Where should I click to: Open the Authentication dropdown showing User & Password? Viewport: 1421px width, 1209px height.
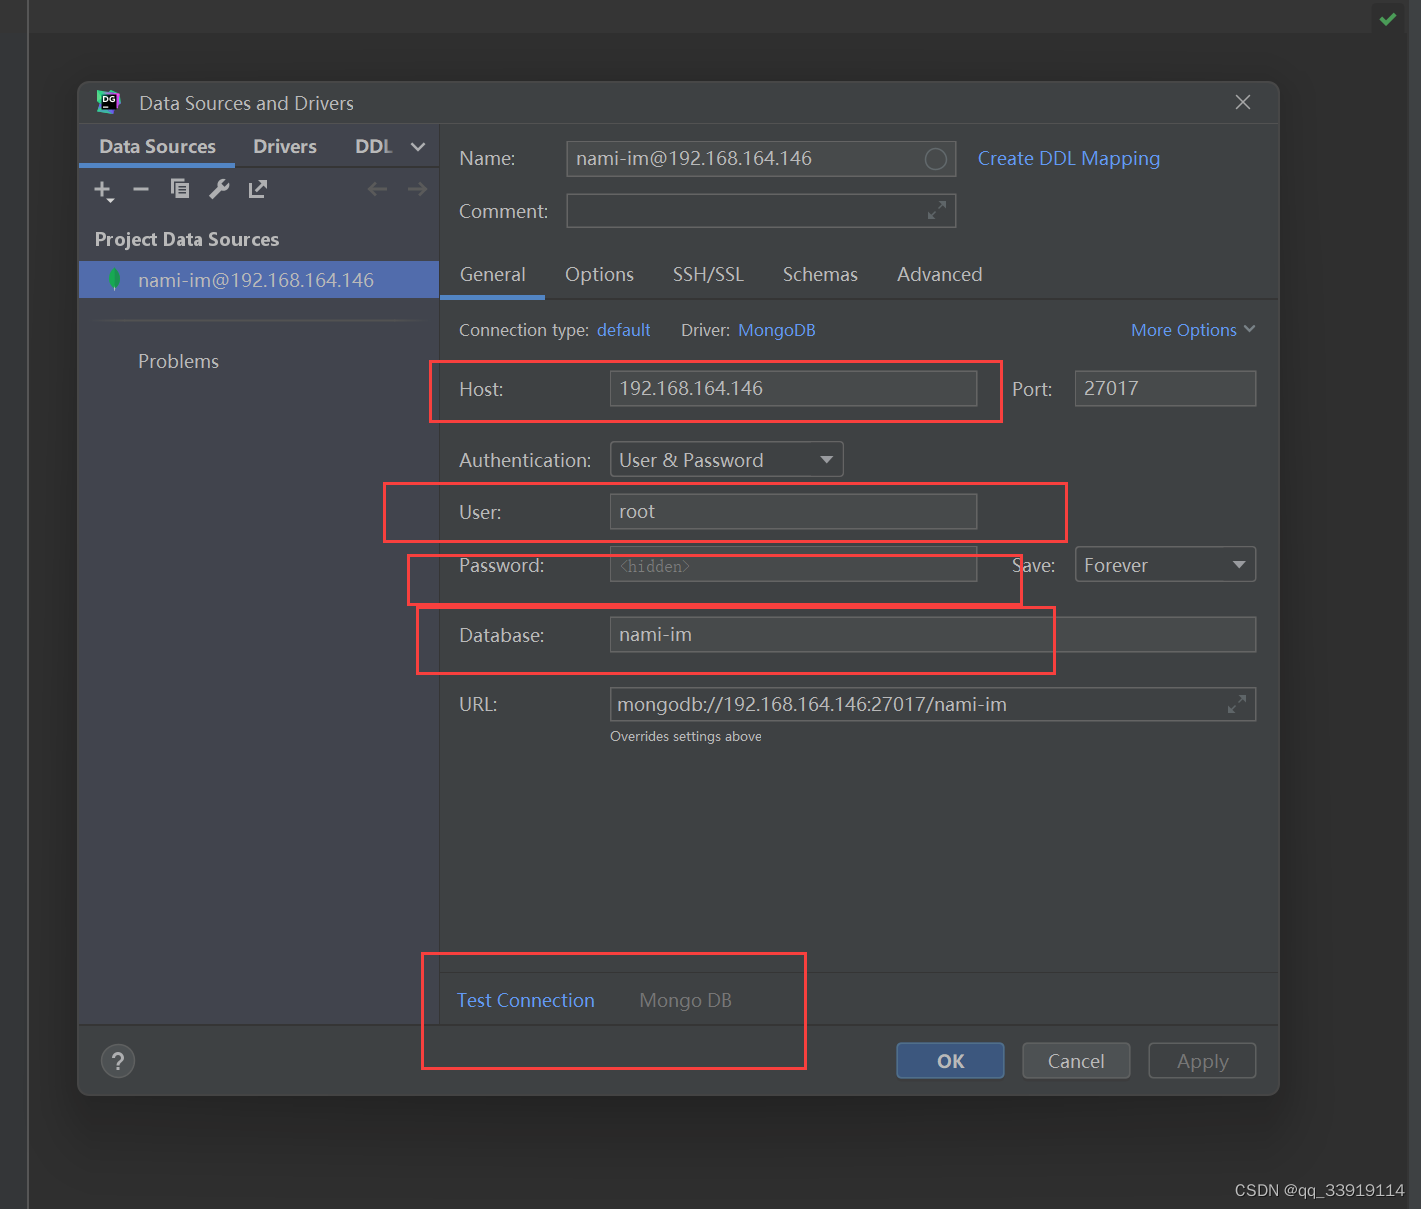[726, 459]
